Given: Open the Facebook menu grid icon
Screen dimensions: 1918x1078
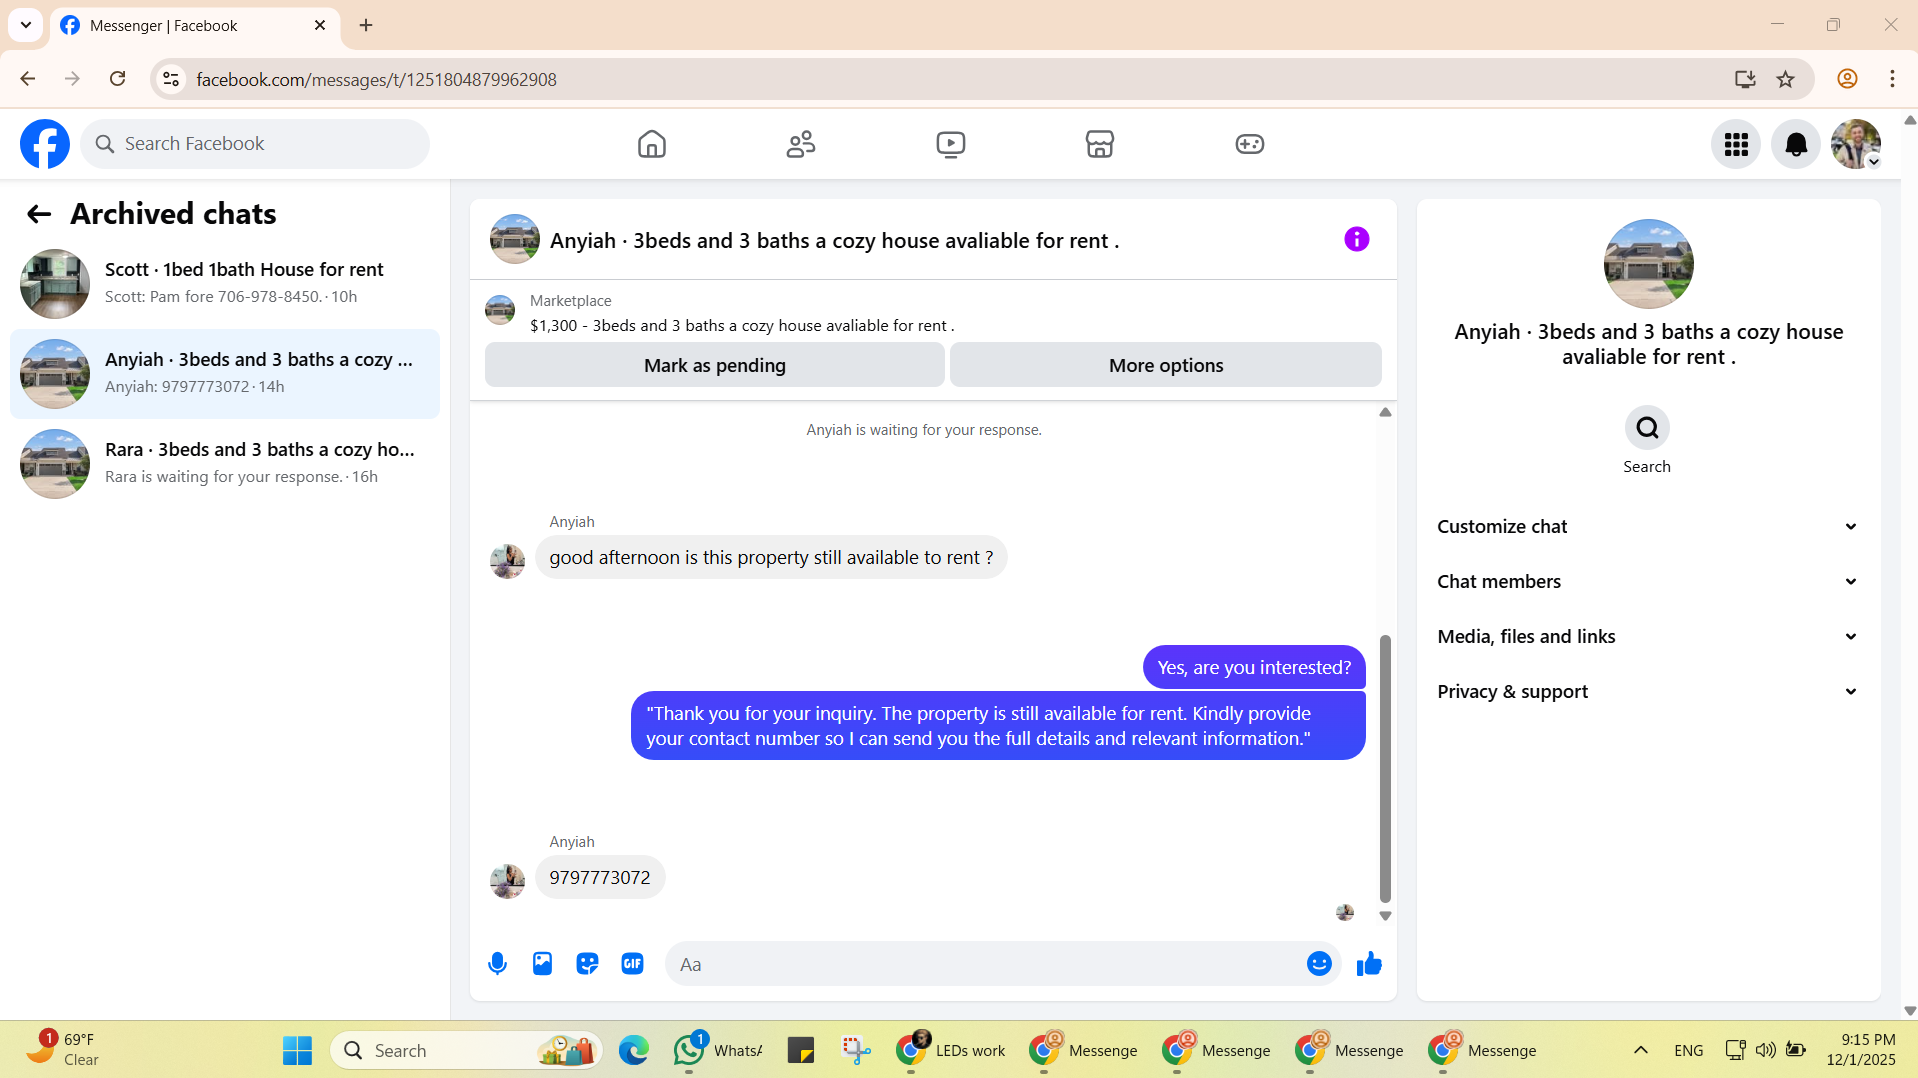Looking at the screenshot, I should pos(1736,144).
